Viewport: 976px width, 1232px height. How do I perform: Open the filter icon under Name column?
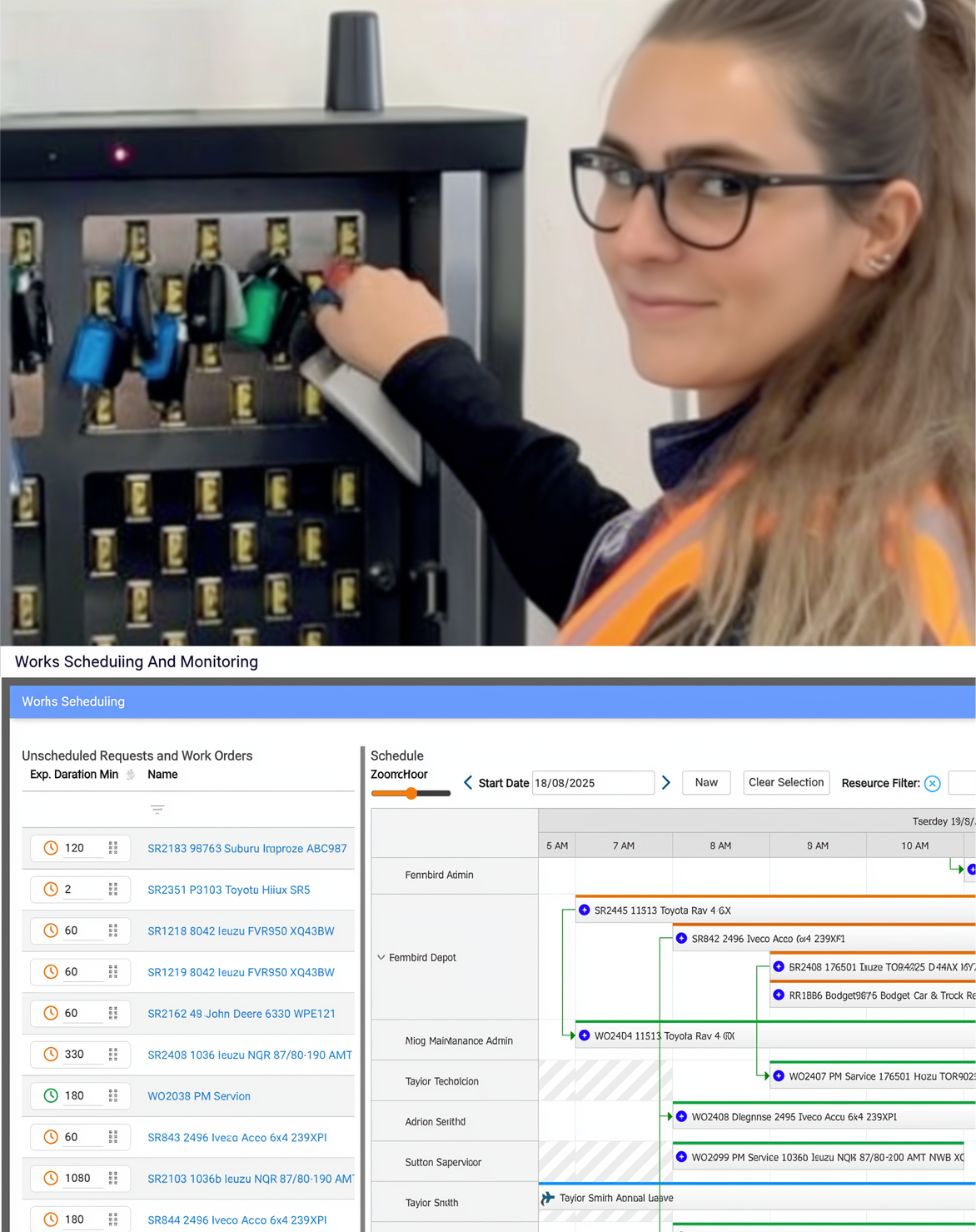point(157,809)
